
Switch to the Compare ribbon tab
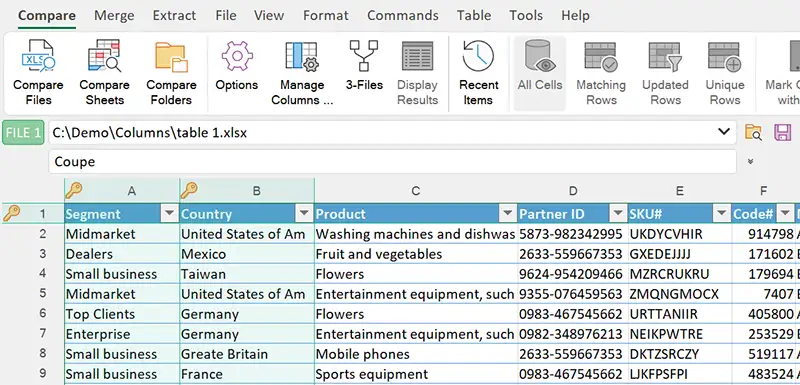(46, 16)
